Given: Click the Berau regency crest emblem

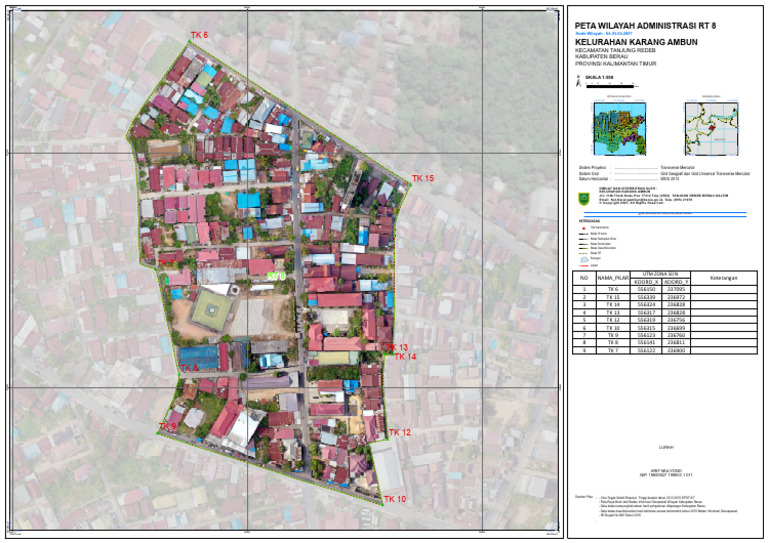Looking at the screenshot, I should pyautogui.click(x=584, y=199).
